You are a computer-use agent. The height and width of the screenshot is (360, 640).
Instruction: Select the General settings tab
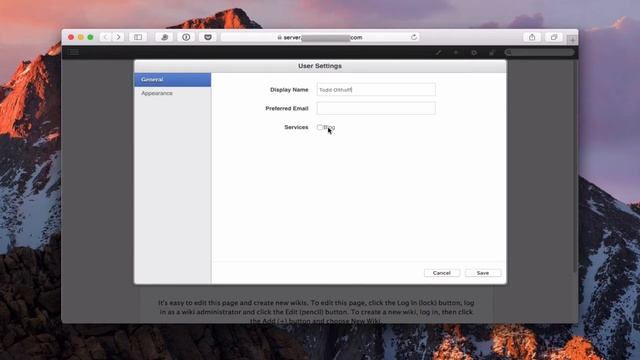[x=173, y=80]
